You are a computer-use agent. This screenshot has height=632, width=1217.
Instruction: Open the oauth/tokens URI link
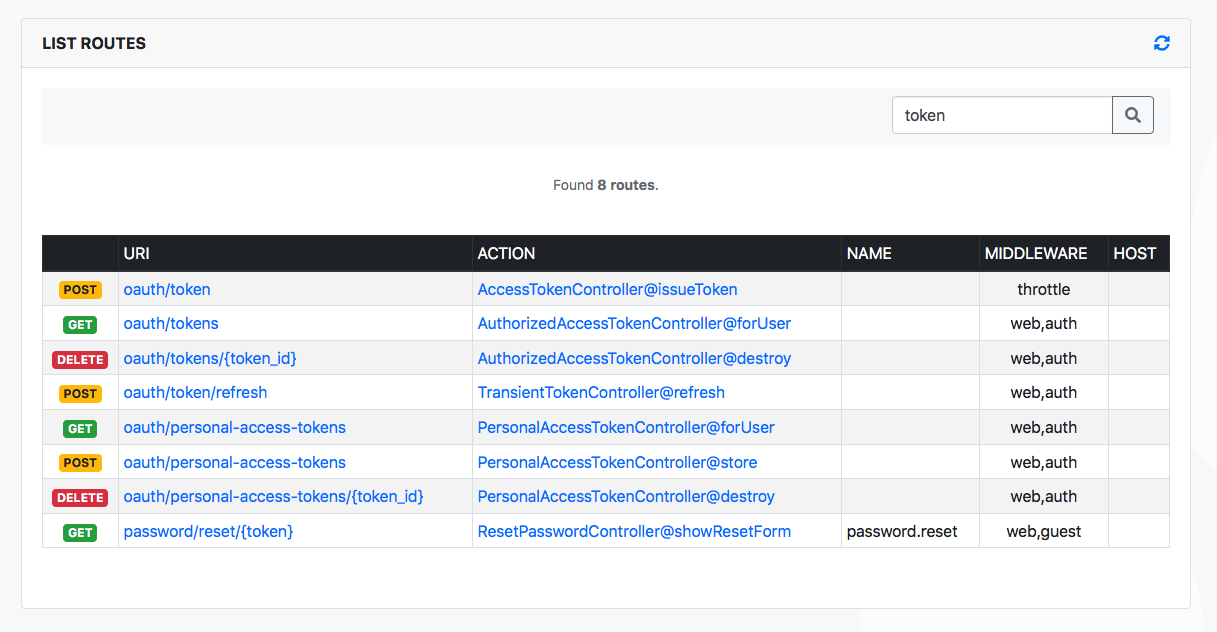coord(171,323)
